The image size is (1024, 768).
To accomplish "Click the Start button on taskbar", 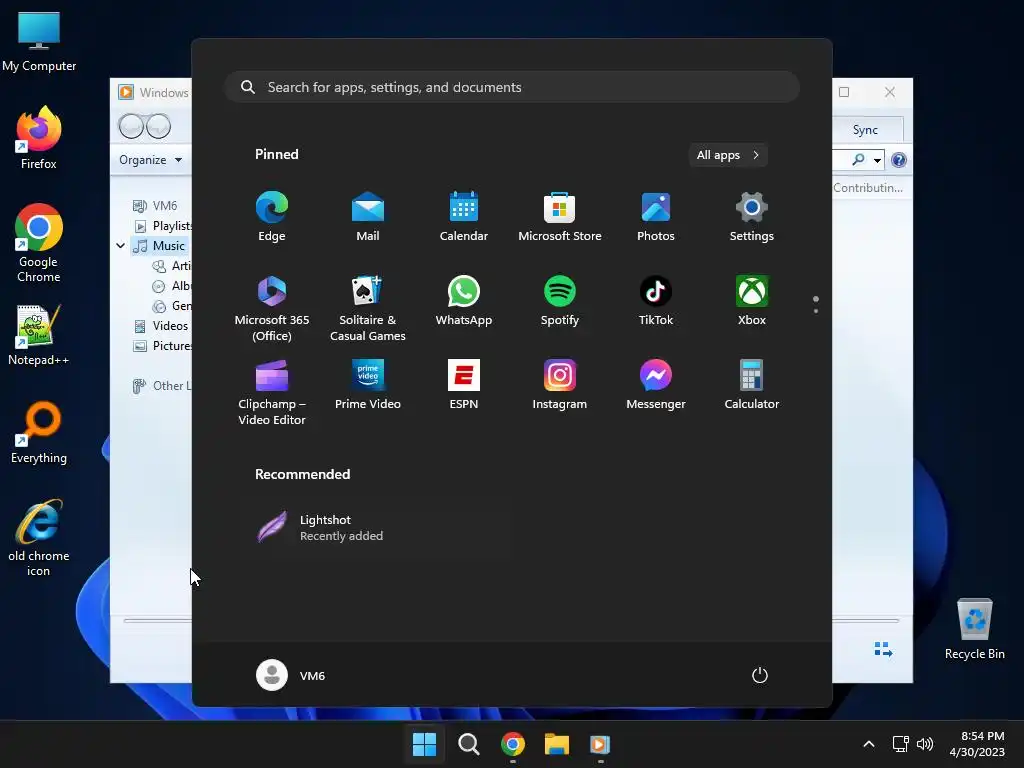I will pyautogui.click(x=424, y=744).
